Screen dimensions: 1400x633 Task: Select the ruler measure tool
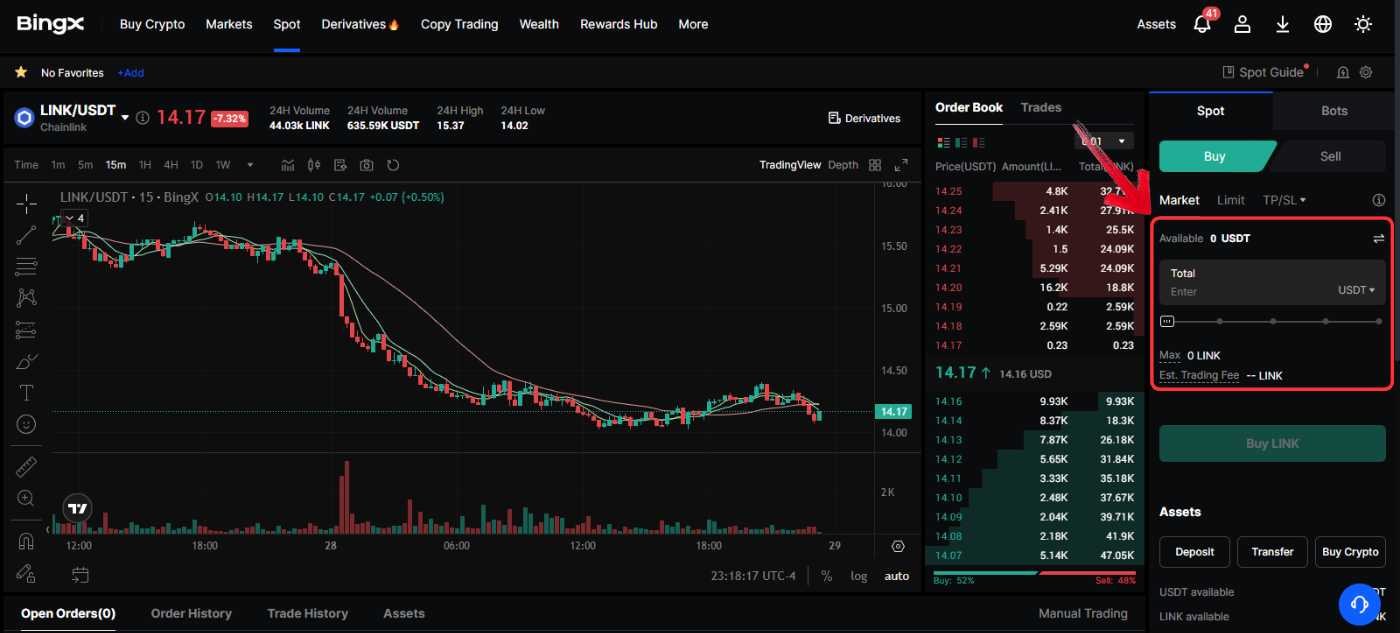point(27,466)
